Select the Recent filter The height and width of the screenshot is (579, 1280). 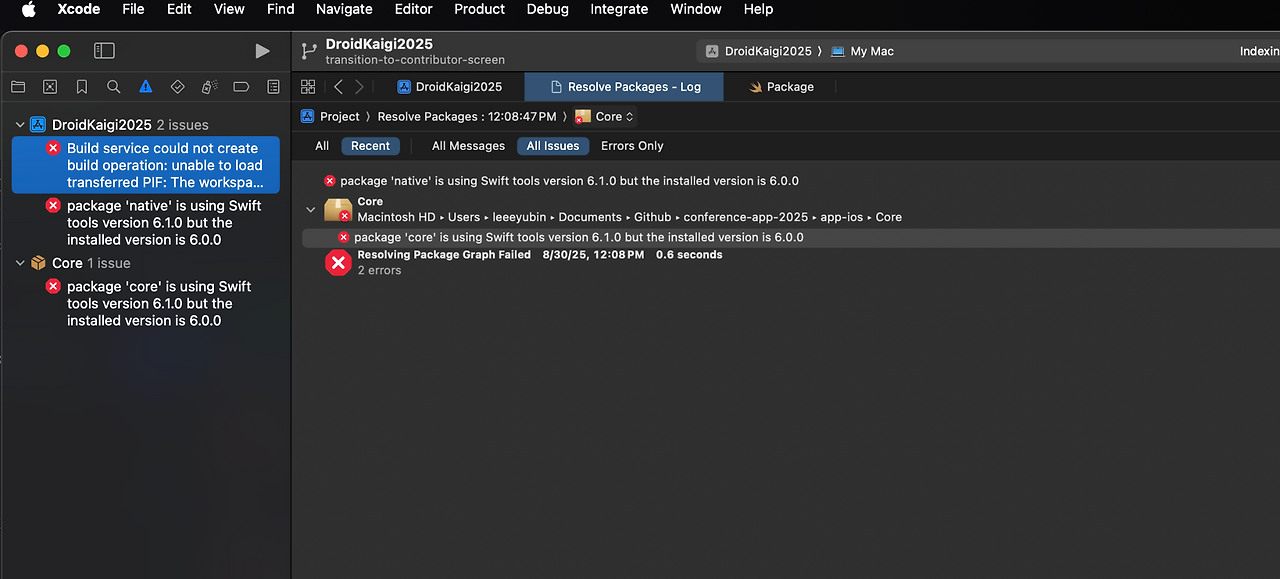(x=370, y=146)
